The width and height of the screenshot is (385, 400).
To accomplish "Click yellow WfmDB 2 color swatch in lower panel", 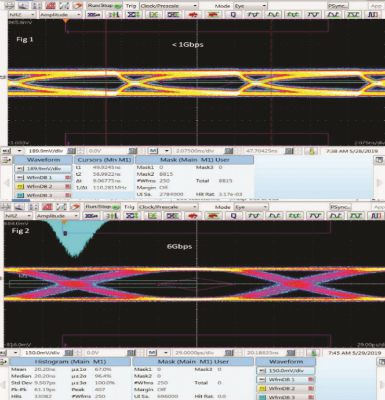I will 262,388.
